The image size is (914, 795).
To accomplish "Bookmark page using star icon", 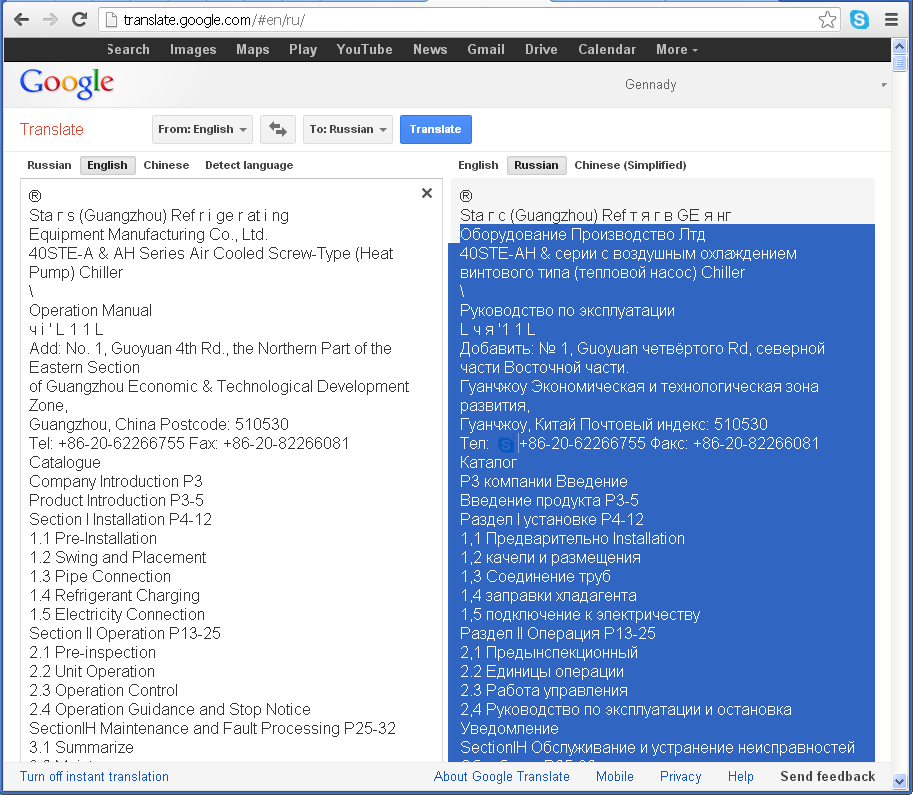I will 827,20.
